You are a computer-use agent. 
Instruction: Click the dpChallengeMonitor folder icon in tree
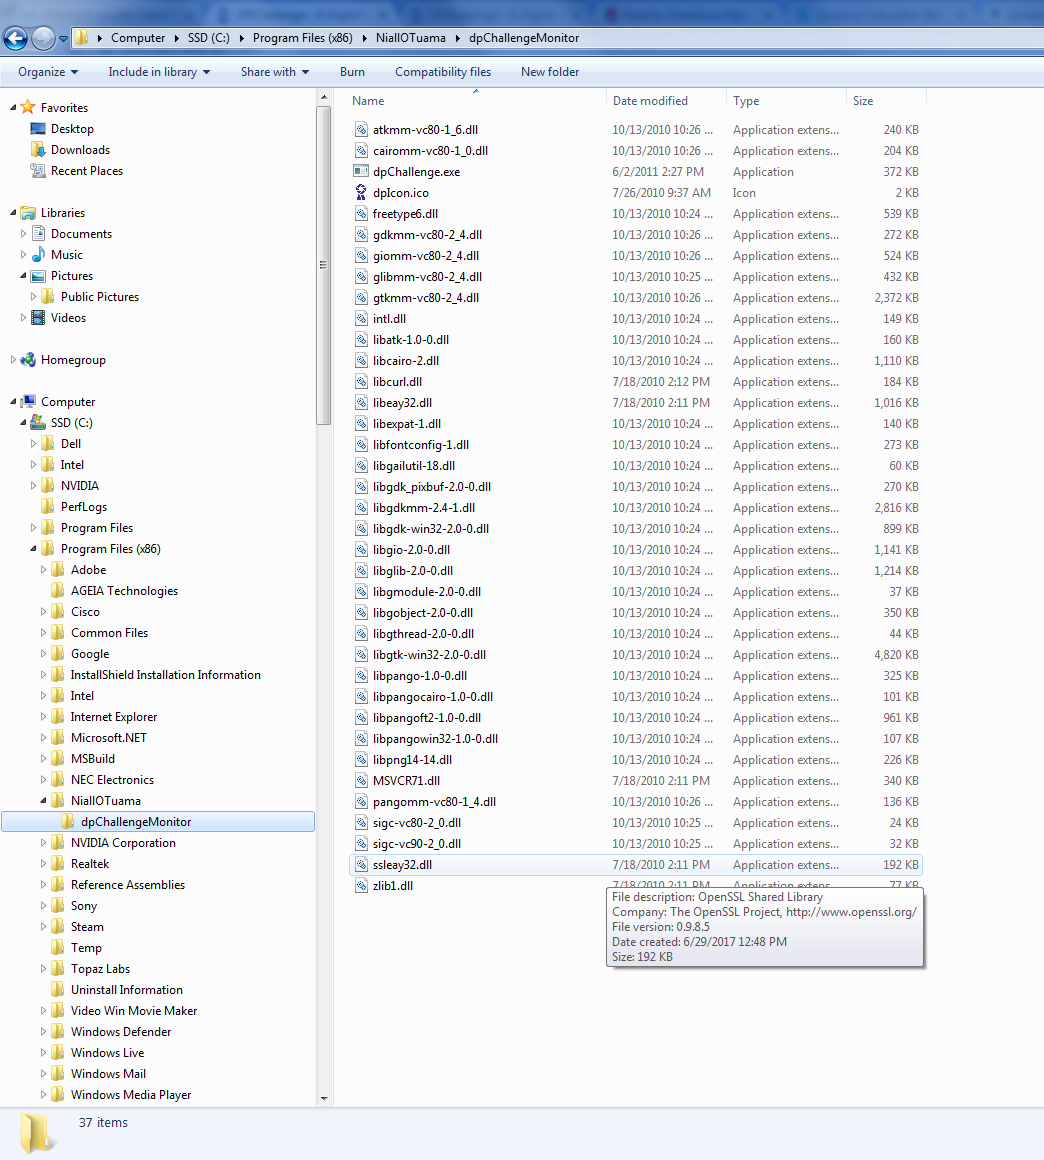(68, 821)
